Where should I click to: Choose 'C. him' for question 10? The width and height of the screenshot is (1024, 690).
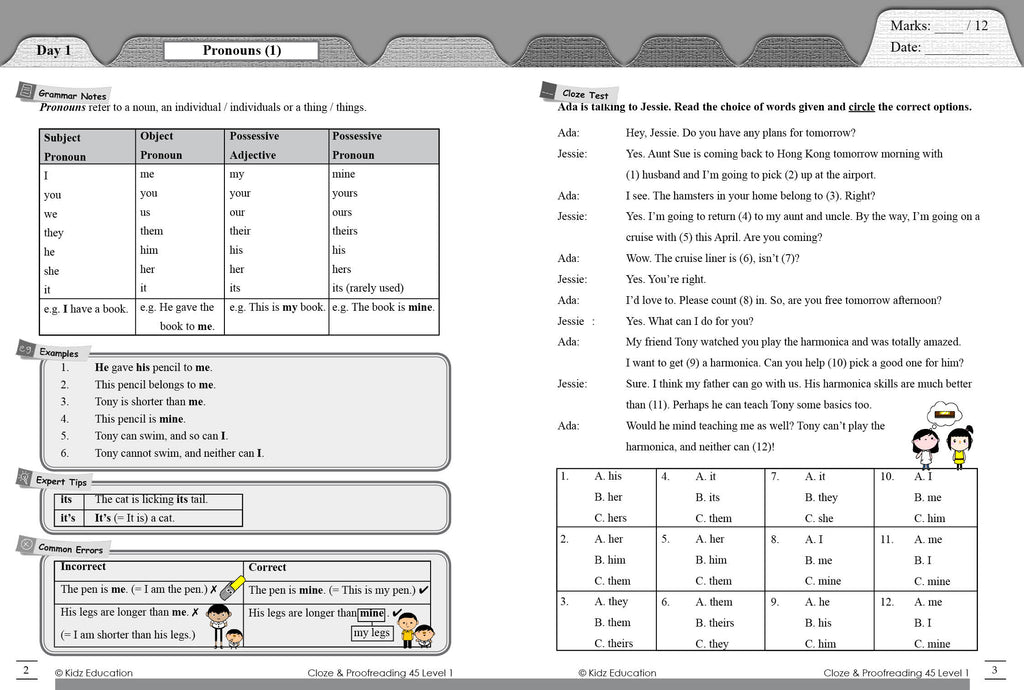tap(930, 518)
